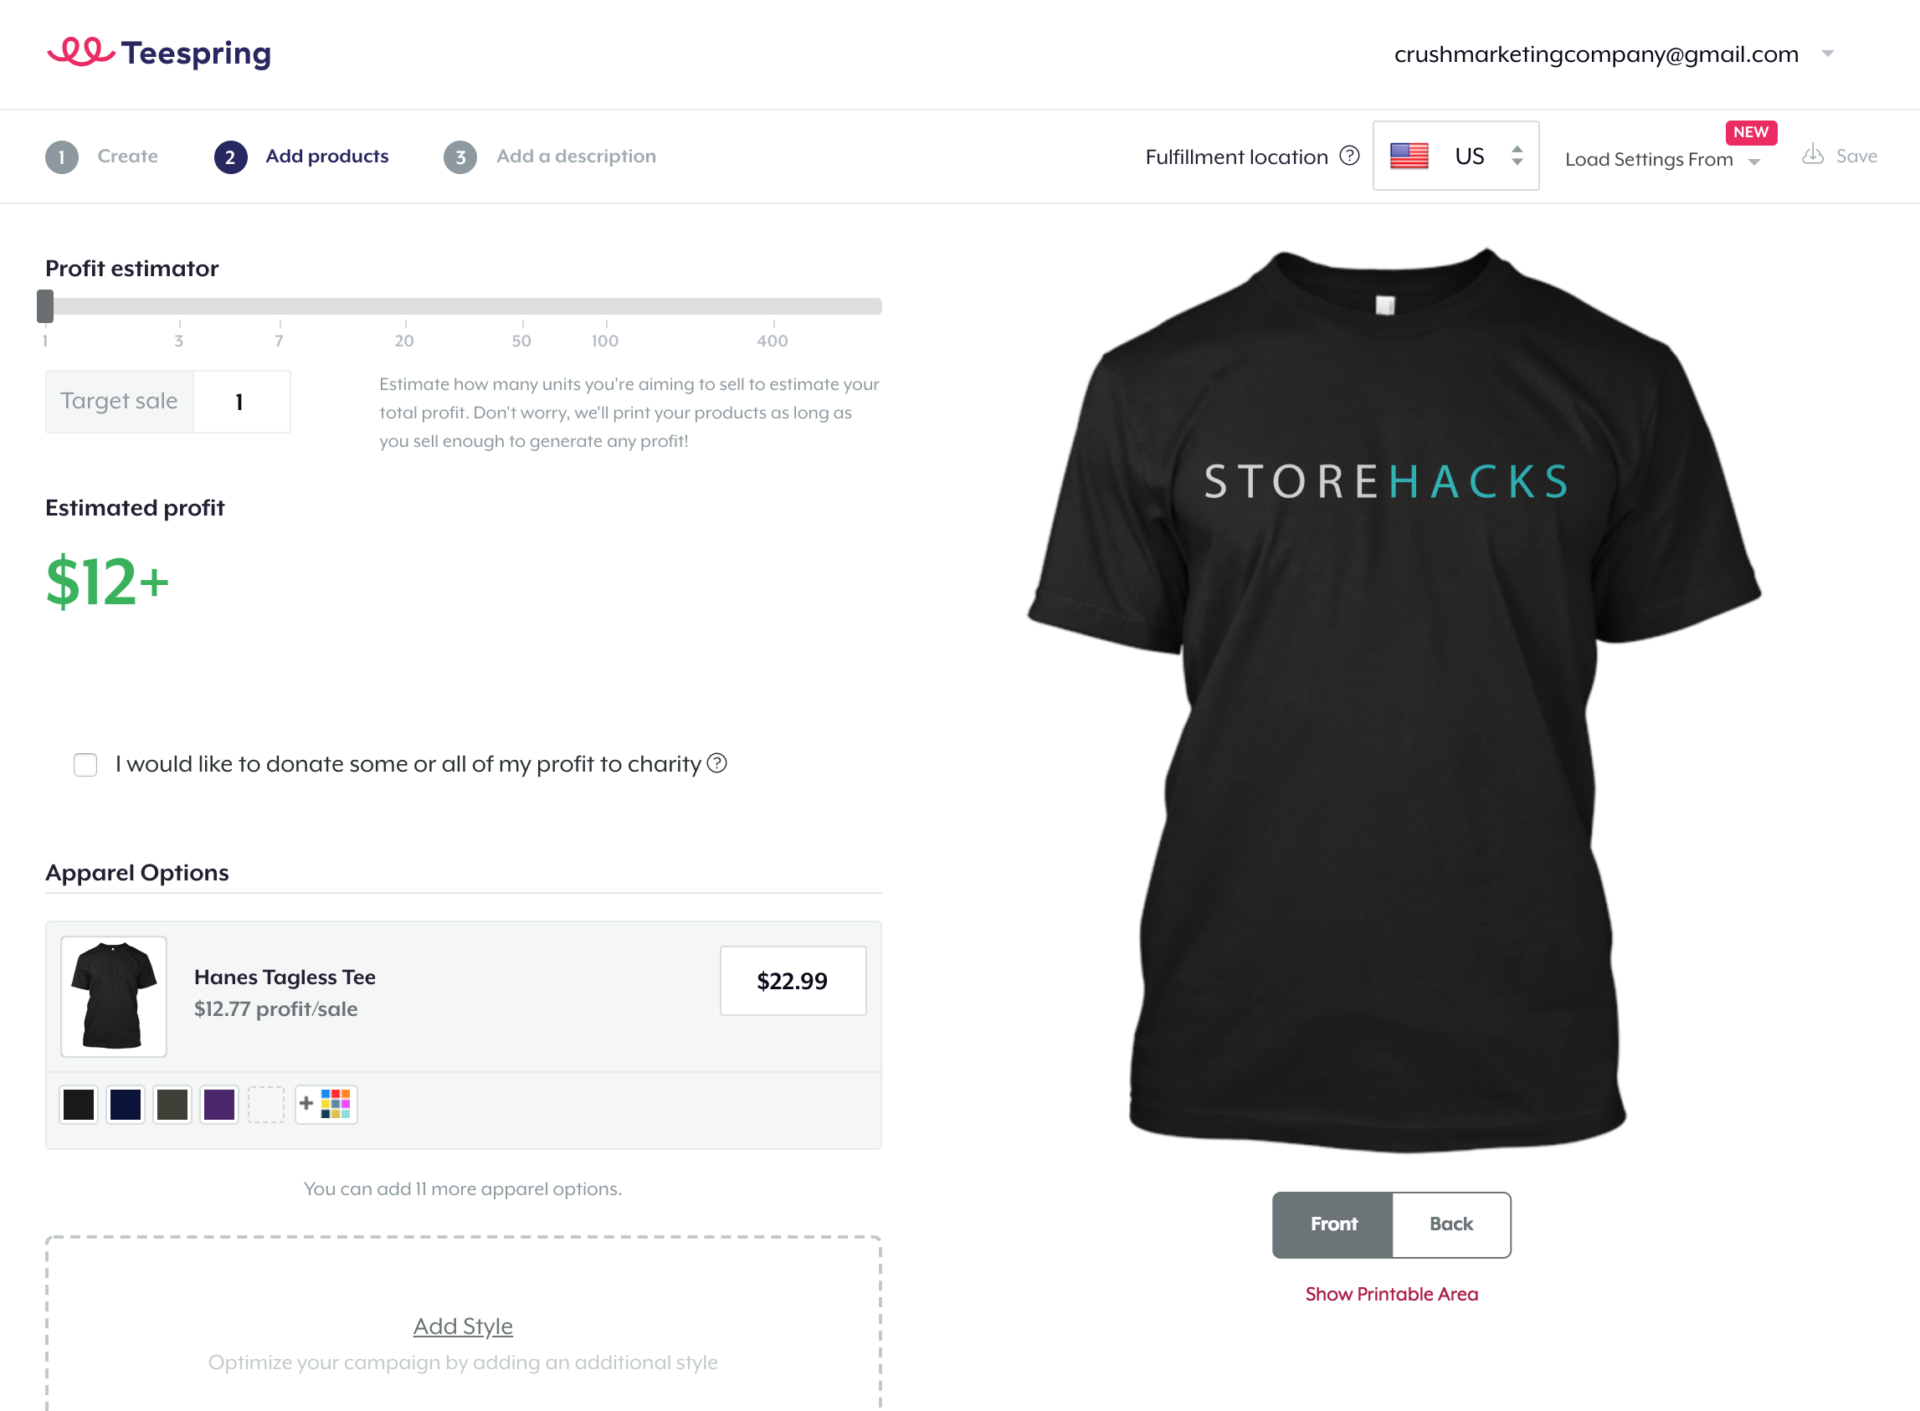Viewport: 1920px width, 1411px height.
Task: Go to the Add products step
Action: click(x=326, y=156)
